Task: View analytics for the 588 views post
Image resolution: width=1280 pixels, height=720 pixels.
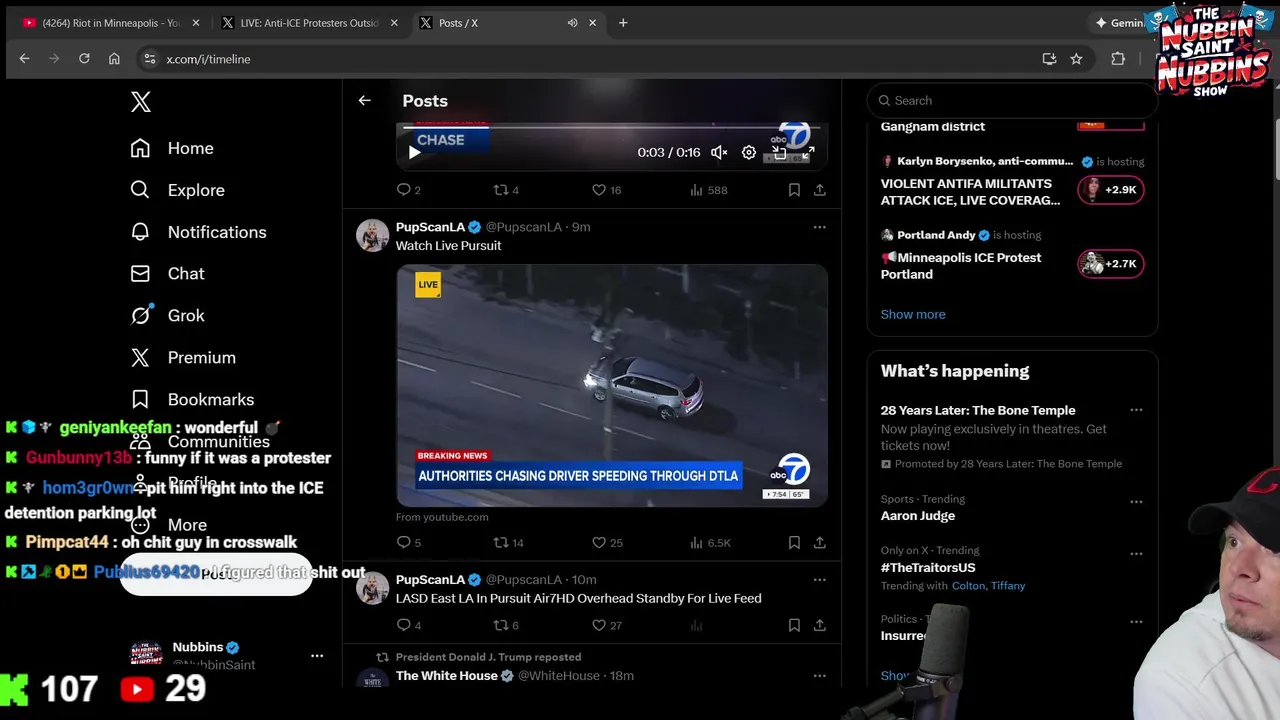Action: 709,190
